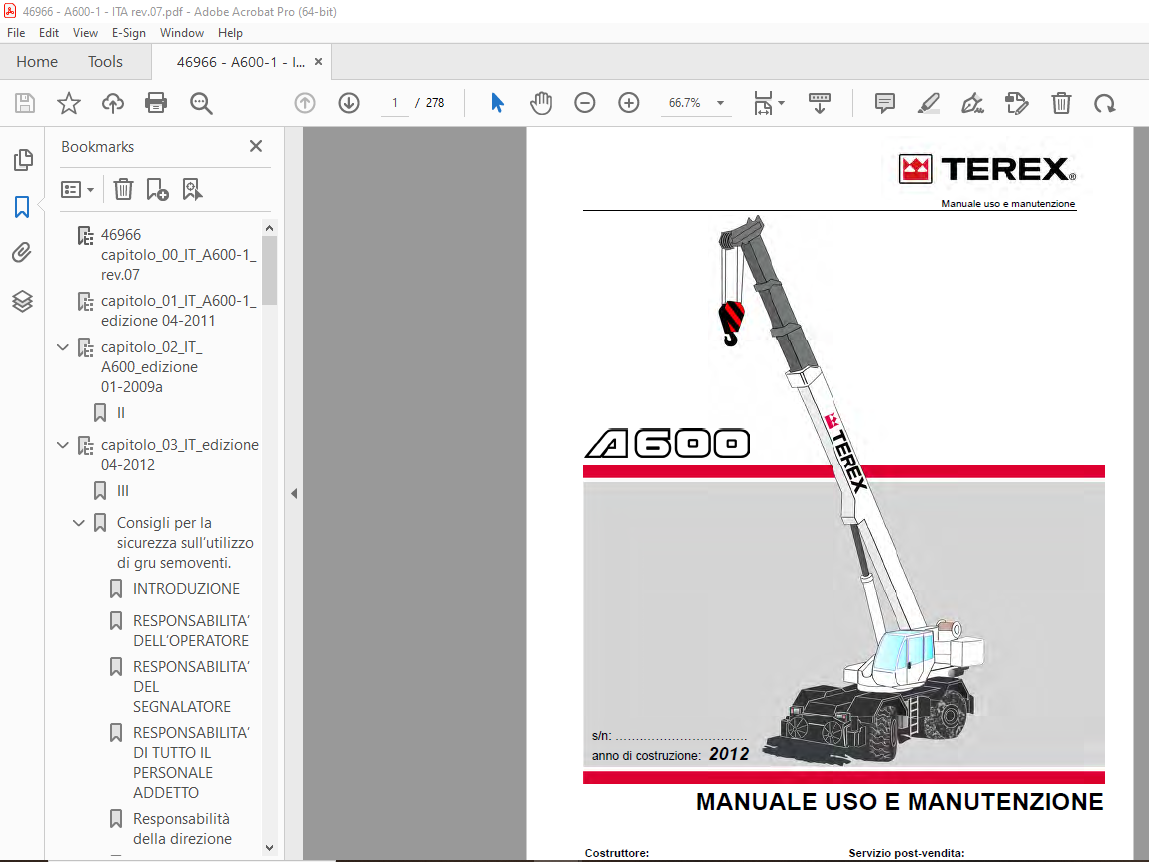Image resolution: width=1149 pixels, height=862 pixels.
Task: Open bookmarks options menu dropdown
Action: click(78, 190)
